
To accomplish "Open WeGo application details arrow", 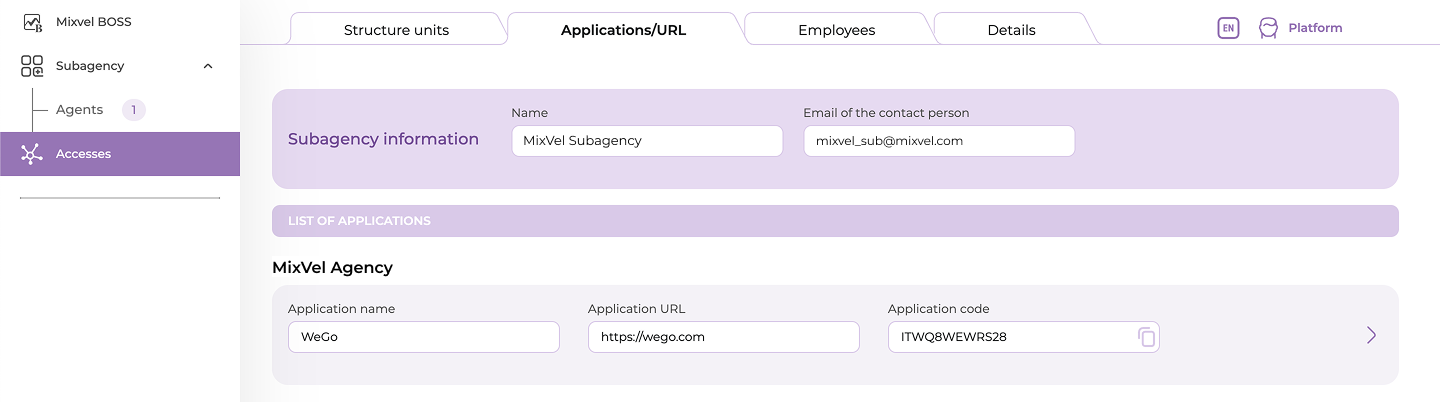I will coord(1371,335).
